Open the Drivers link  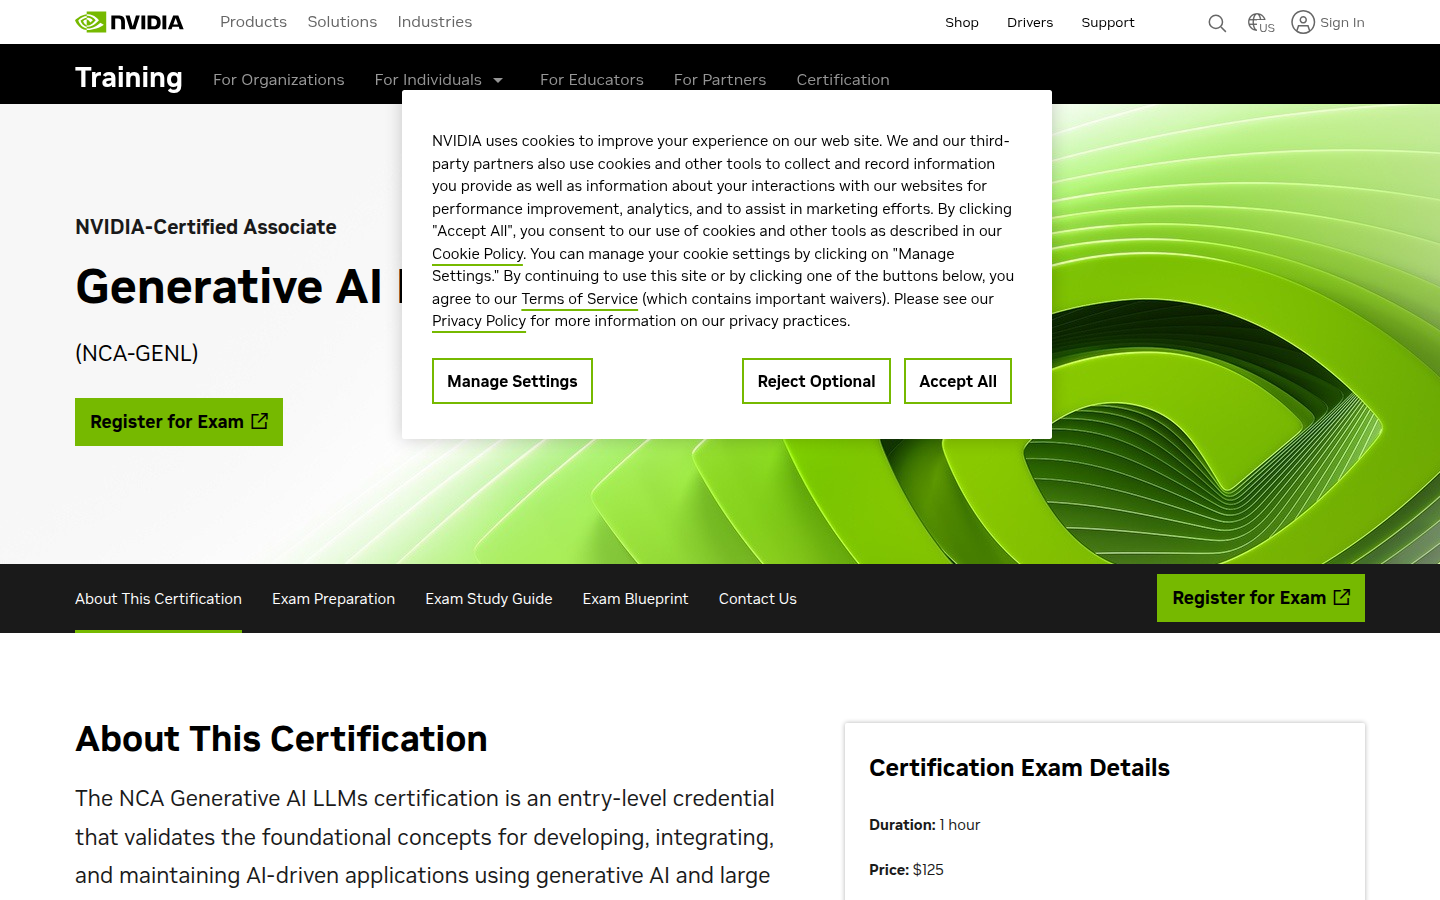1030,22
